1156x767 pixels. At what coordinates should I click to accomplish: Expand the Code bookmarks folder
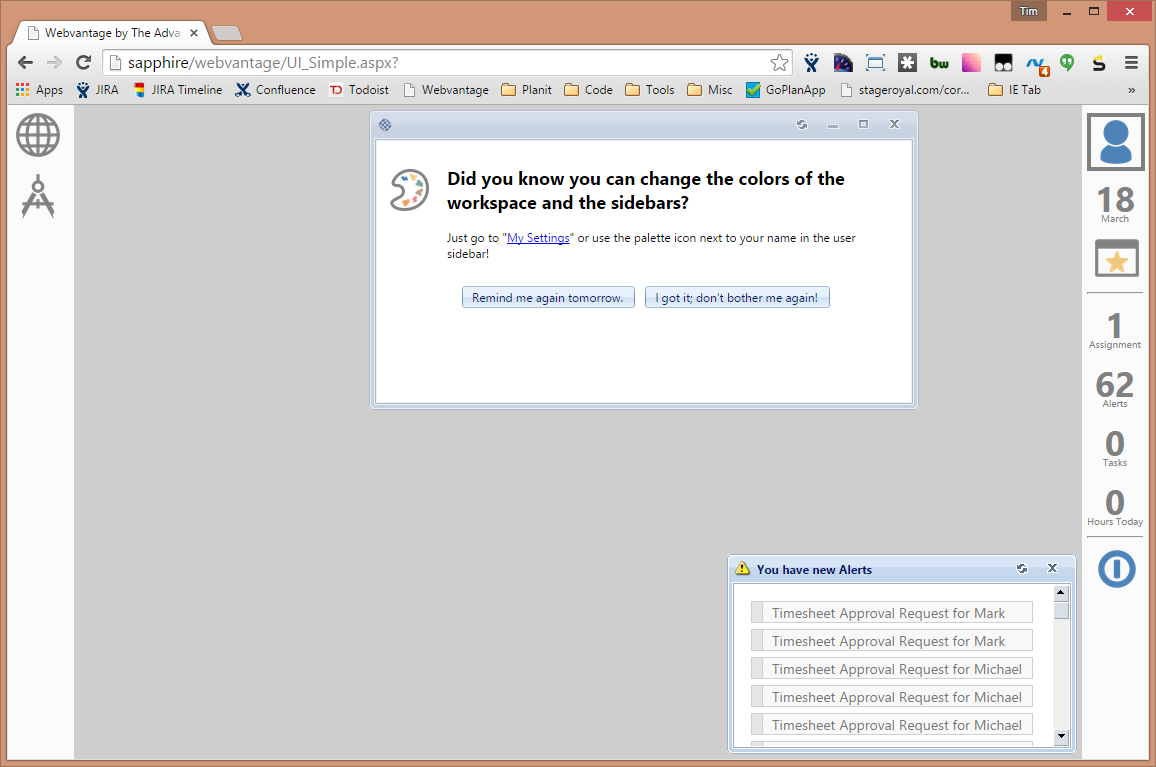[588, 89]
